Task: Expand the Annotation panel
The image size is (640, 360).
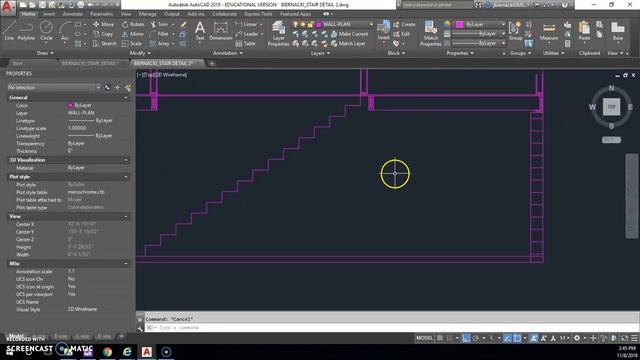Action: (228, 53)
